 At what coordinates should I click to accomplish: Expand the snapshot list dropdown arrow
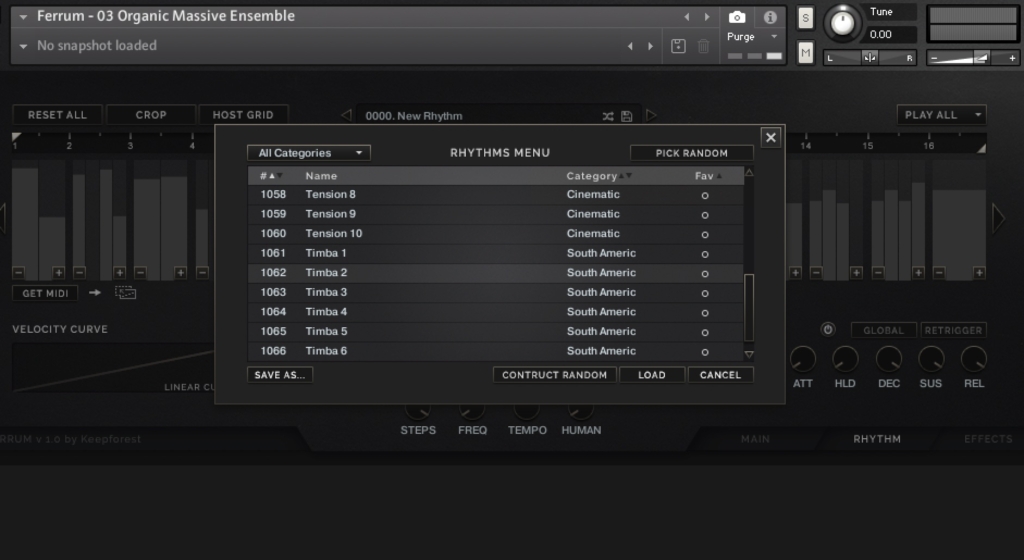pos(24,46)
